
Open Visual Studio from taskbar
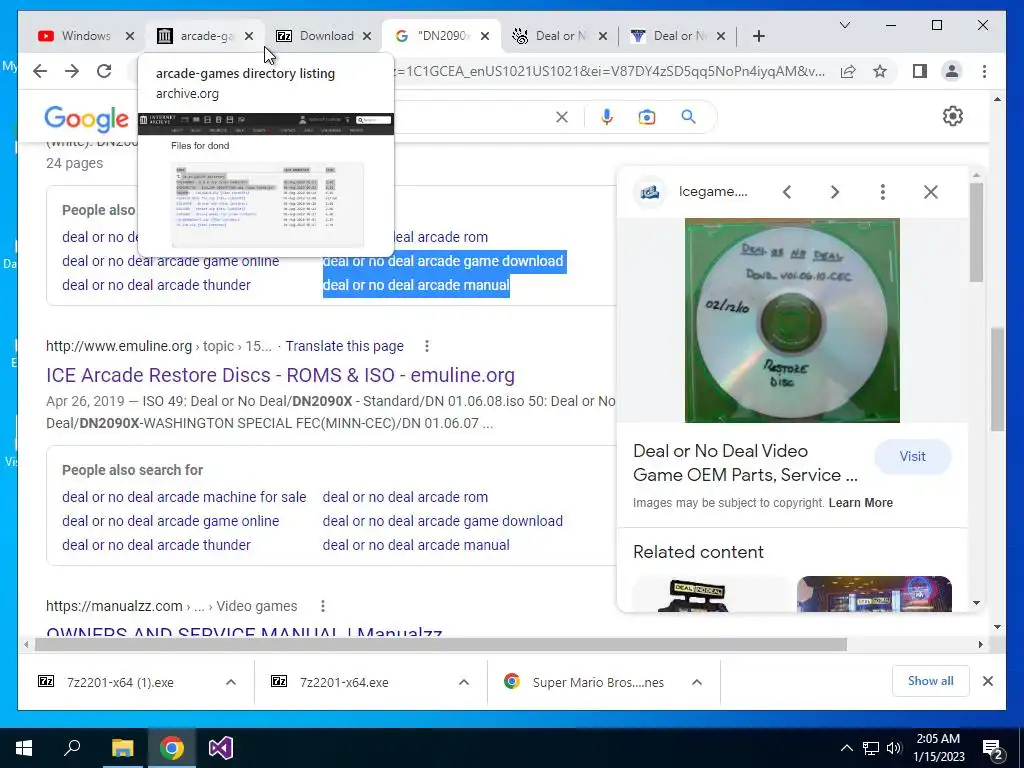(x=221, y=748)
